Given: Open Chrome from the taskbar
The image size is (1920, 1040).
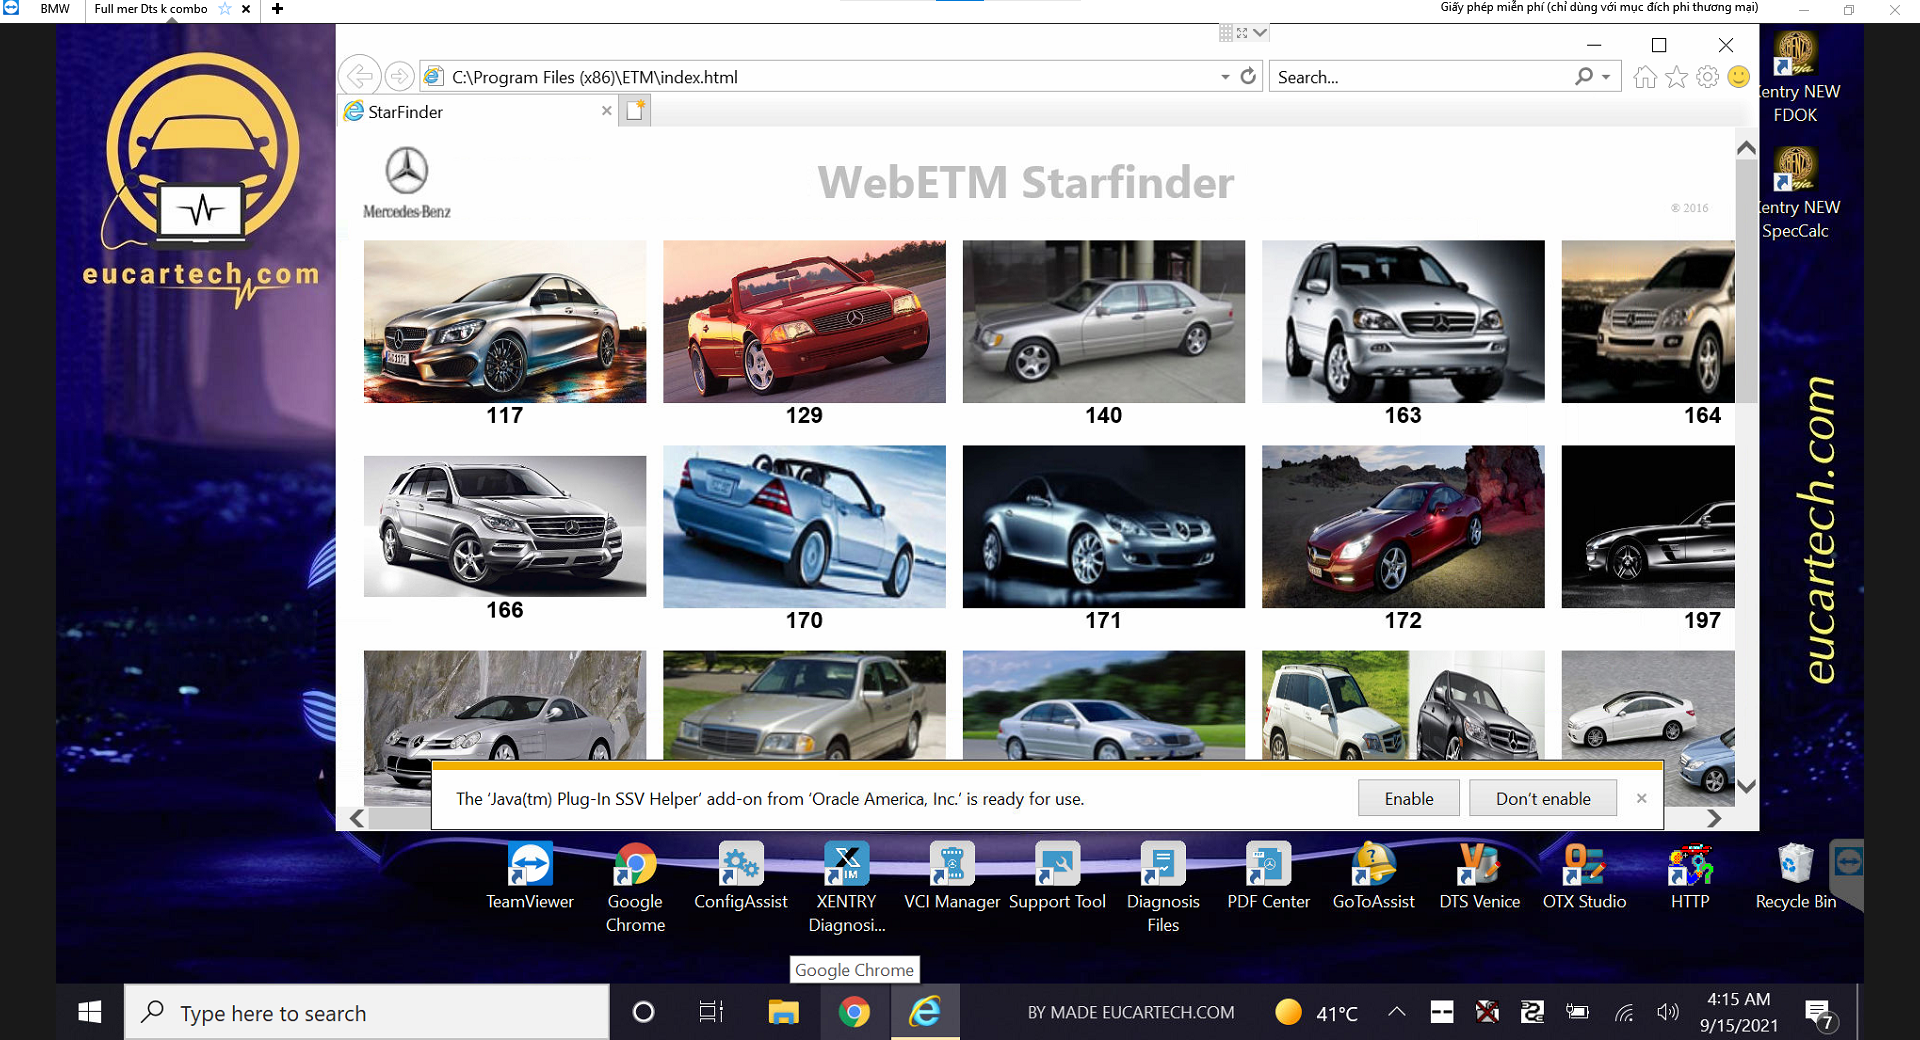Looking at the screenshot, I should 854,1012.
